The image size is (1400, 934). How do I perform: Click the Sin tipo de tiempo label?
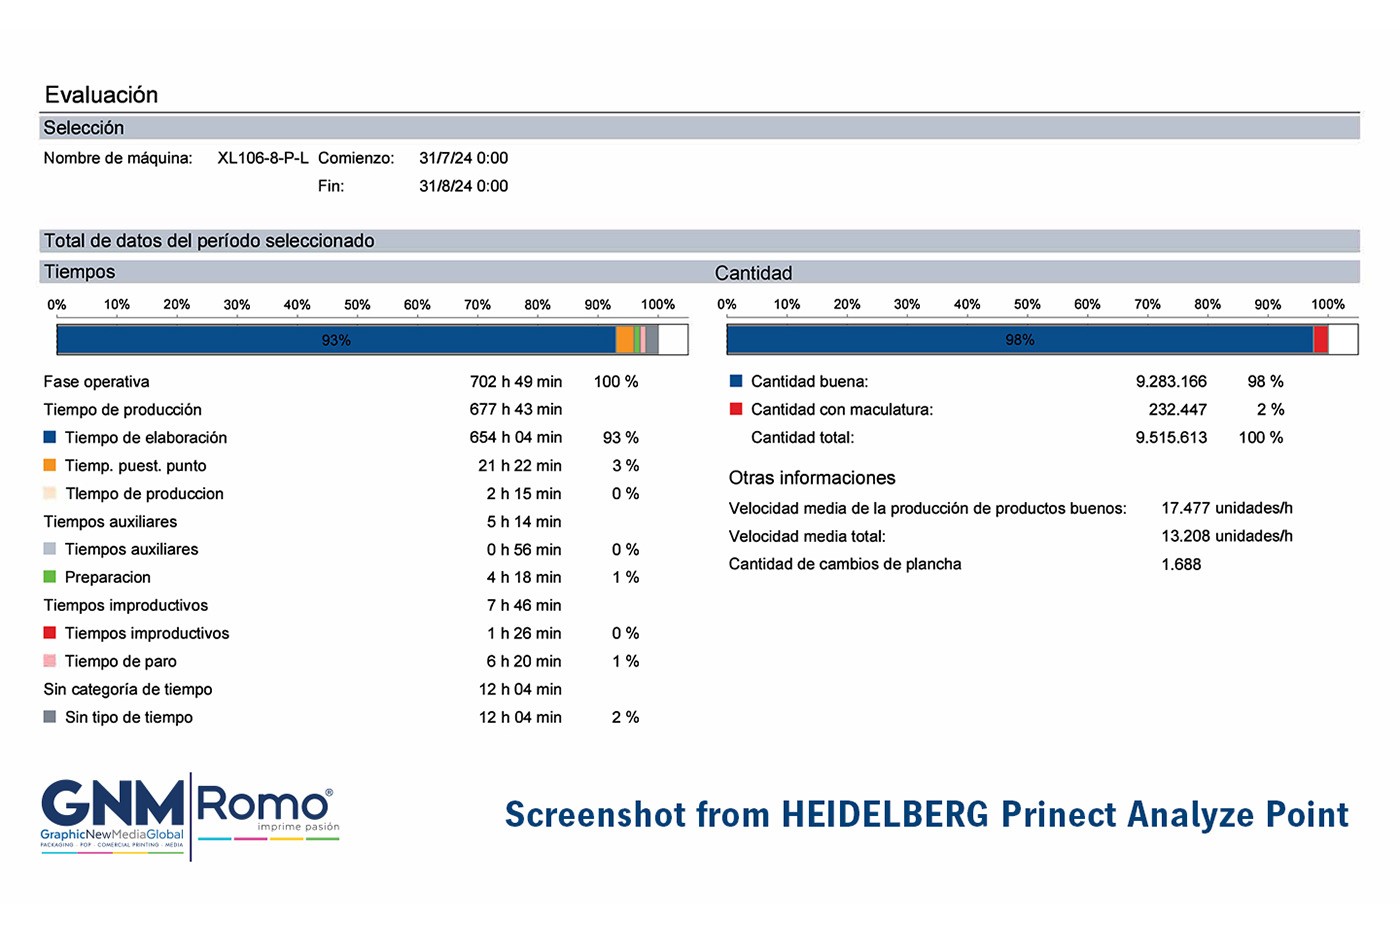[129, 718]
